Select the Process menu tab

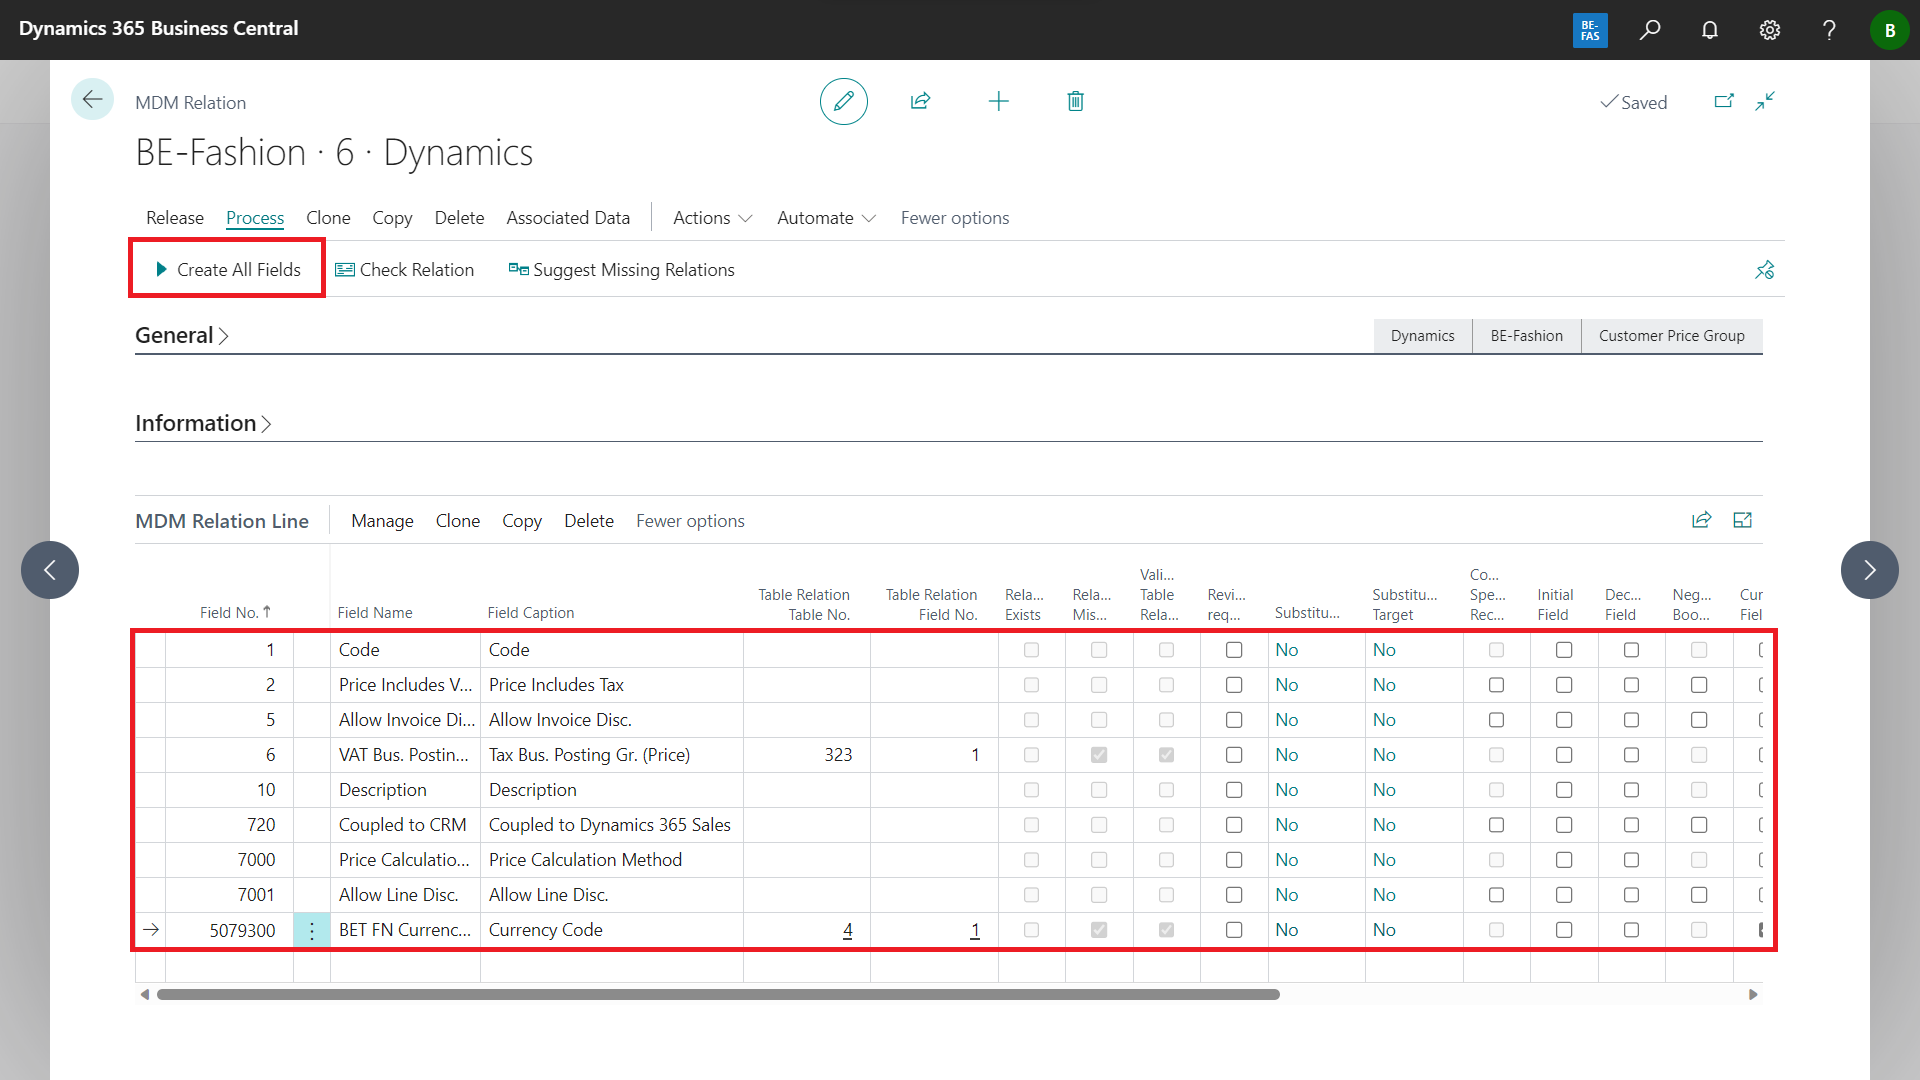point(255,218)
